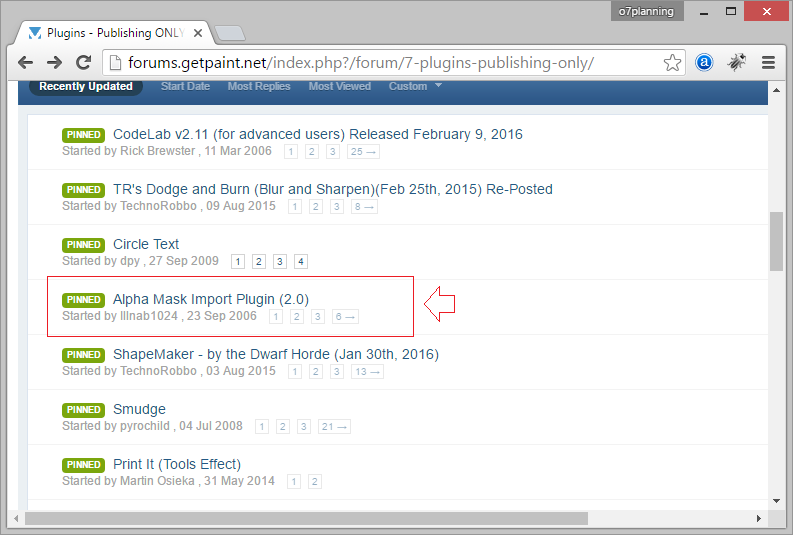Go to page 1 of Circle Text
This screenshot has height=535, width=793.
click(x=238, y=261)
